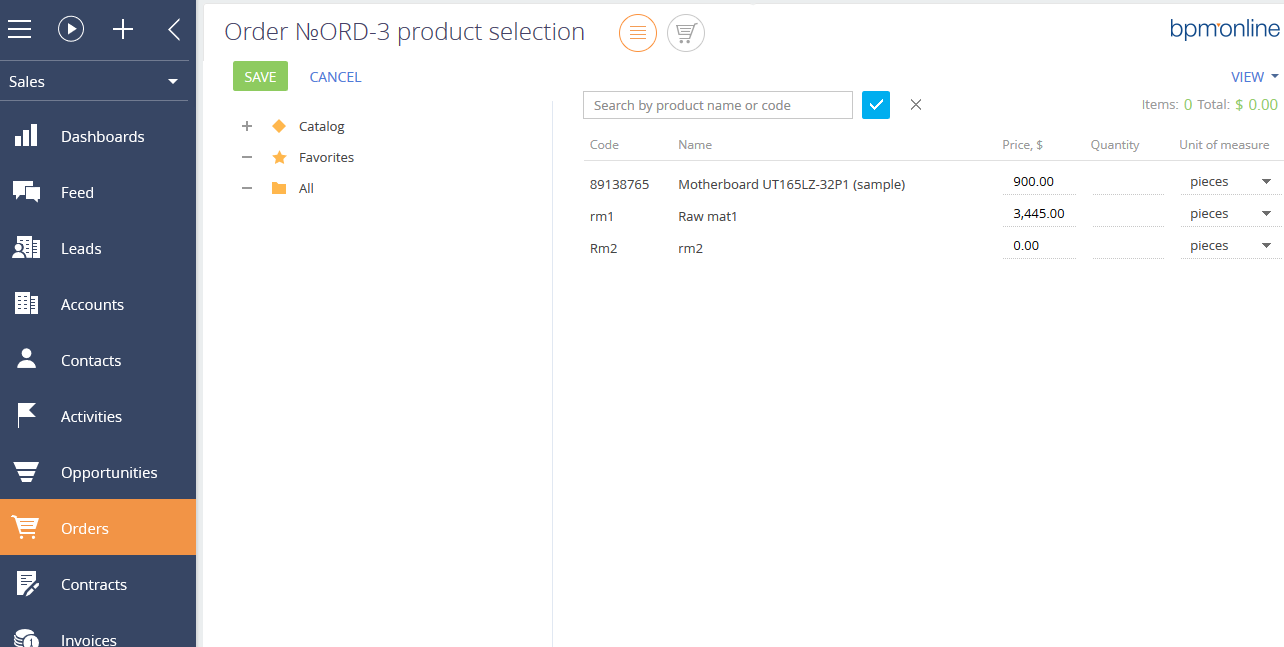This screenshot has width=1284, height=647.
Task: Open the Sales workplace dropdown
Action: (94, 82)
